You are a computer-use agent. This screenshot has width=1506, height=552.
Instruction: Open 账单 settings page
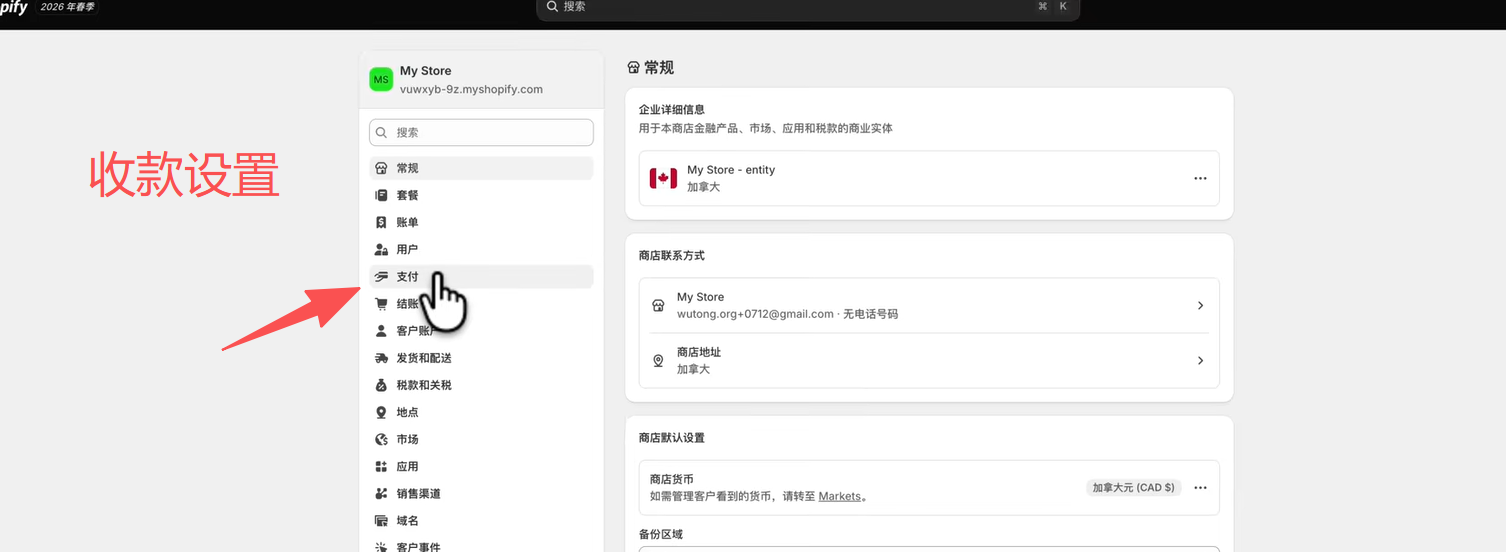coord(481,222)
